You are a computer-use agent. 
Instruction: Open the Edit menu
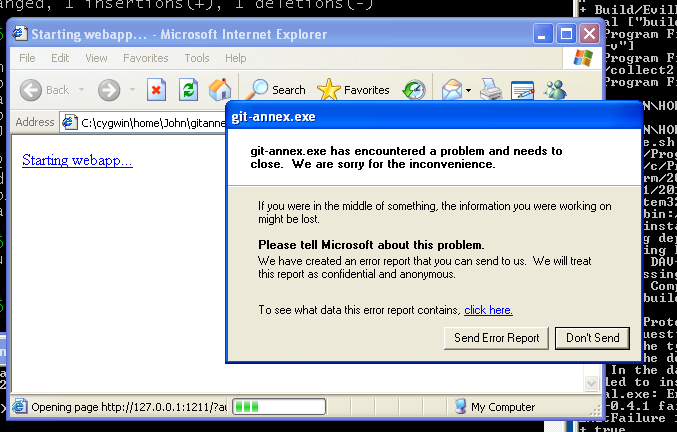[x=60, y=58]
